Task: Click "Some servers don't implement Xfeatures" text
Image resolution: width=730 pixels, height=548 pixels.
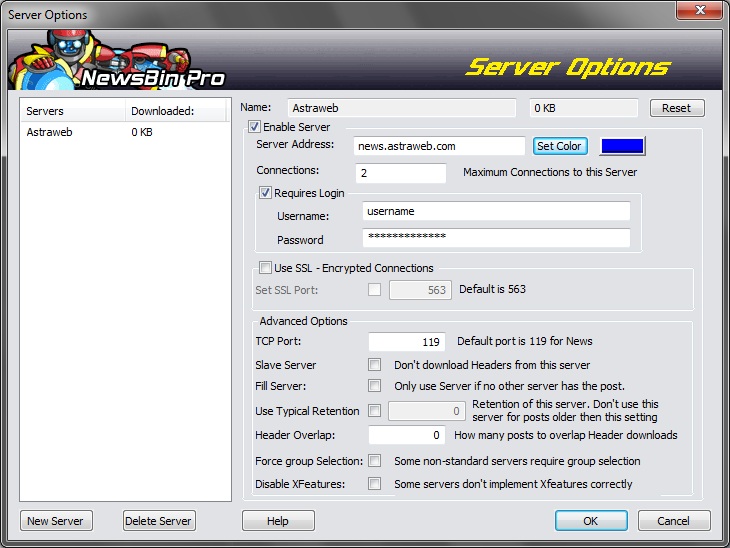Action: [513, 484]
